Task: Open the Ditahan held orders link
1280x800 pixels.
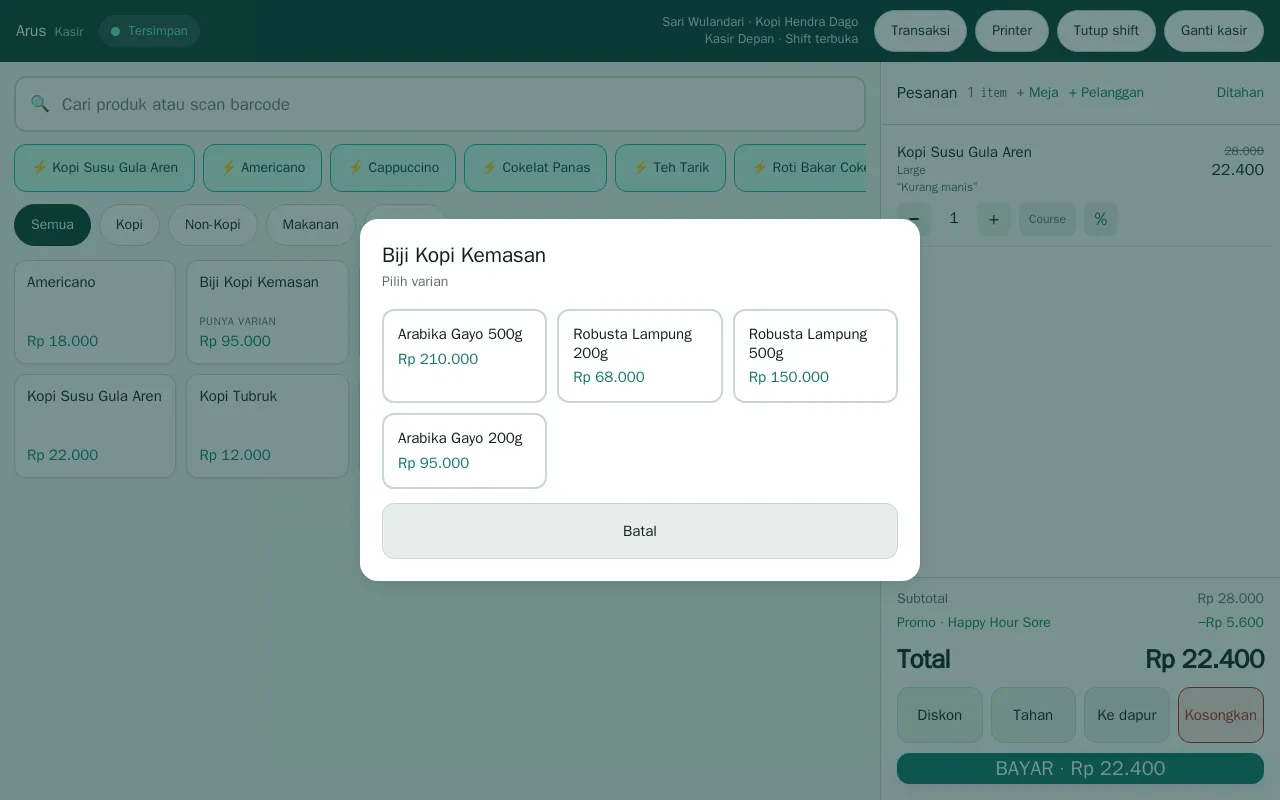Action: [x=1240, y=92]
